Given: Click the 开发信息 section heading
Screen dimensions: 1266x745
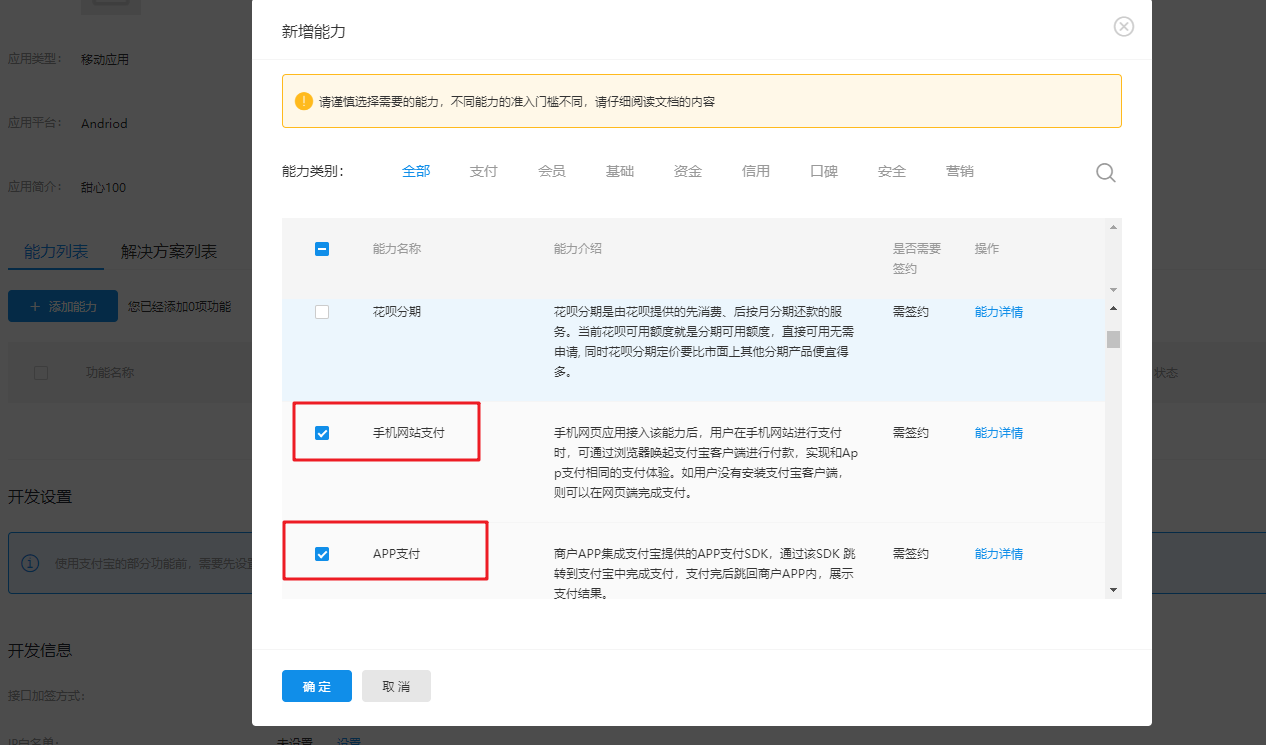Looking at the screenshot, I should (40, 650).
